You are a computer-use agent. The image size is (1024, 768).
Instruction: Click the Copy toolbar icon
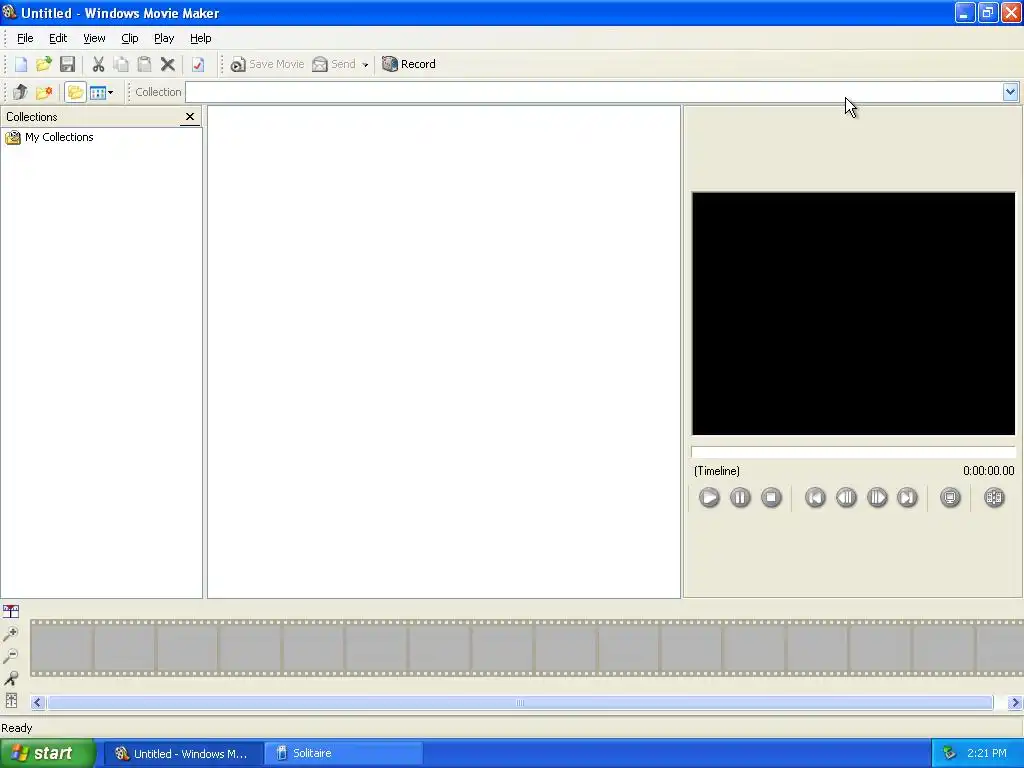pyautogui.click(x=121, y=64)
